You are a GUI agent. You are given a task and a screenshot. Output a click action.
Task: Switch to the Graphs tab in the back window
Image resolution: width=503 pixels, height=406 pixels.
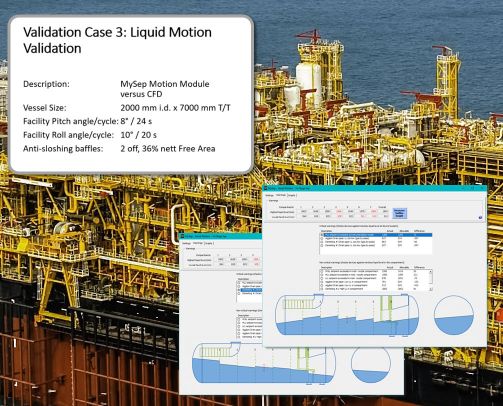[209, 243]
